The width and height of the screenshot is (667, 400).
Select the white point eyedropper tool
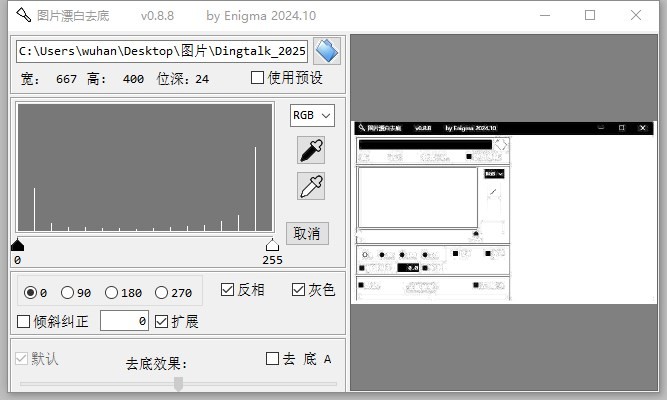click(312, 186)
